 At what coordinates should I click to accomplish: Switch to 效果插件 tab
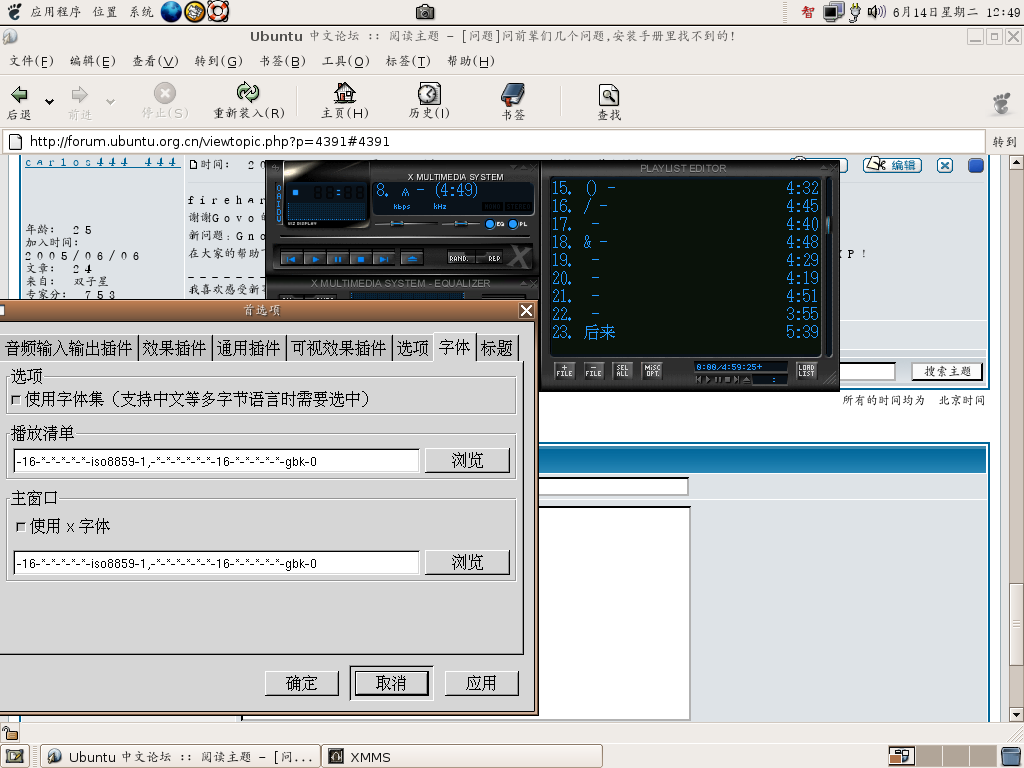click(174, 347)
